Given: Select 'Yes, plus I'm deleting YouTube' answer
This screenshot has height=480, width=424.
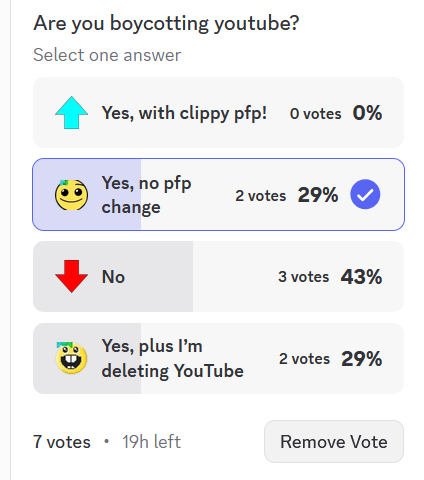Looking at the screenshot, I should [218, 358].
